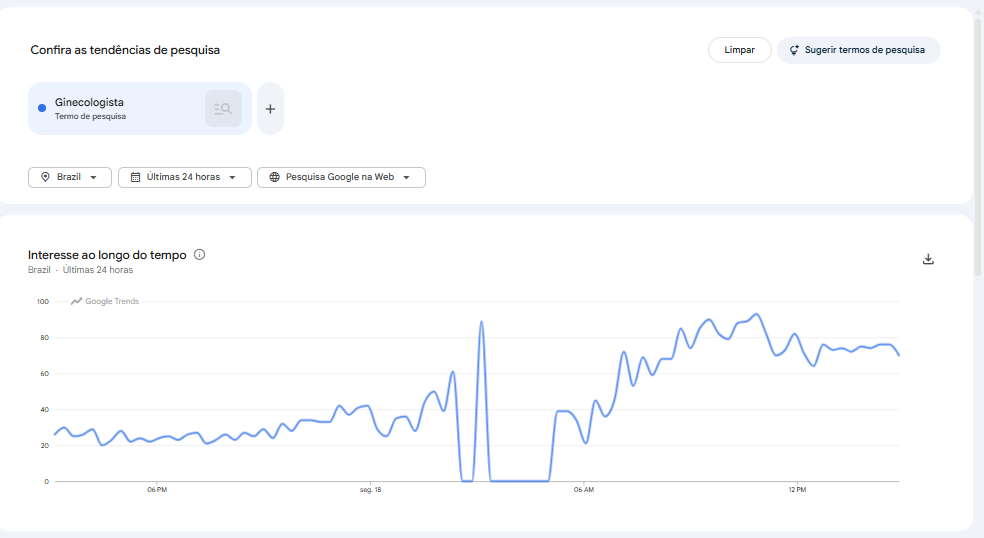Click the 06 AM marker on the time axis
The image size is (984, 538).
click(584, 490)
